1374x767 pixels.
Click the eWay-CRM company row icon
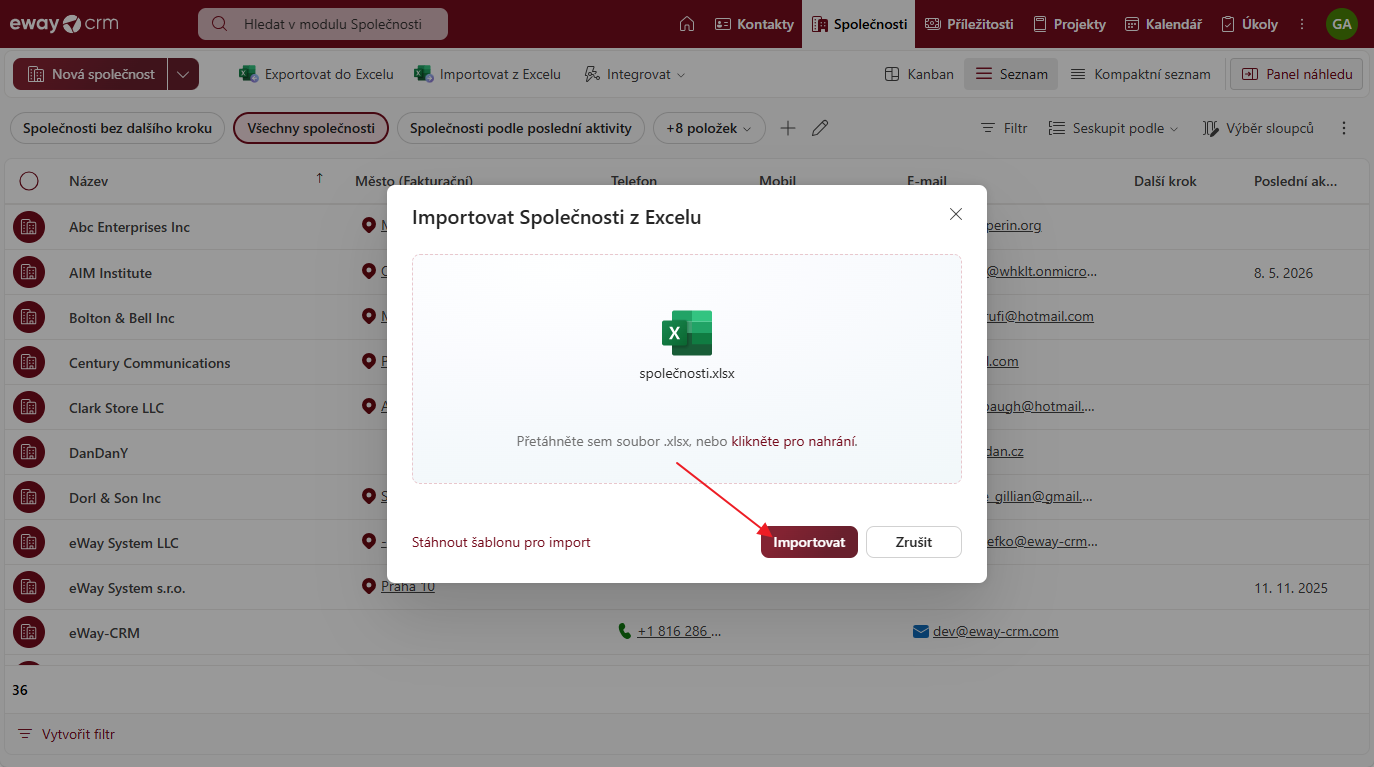pos(29,632)
